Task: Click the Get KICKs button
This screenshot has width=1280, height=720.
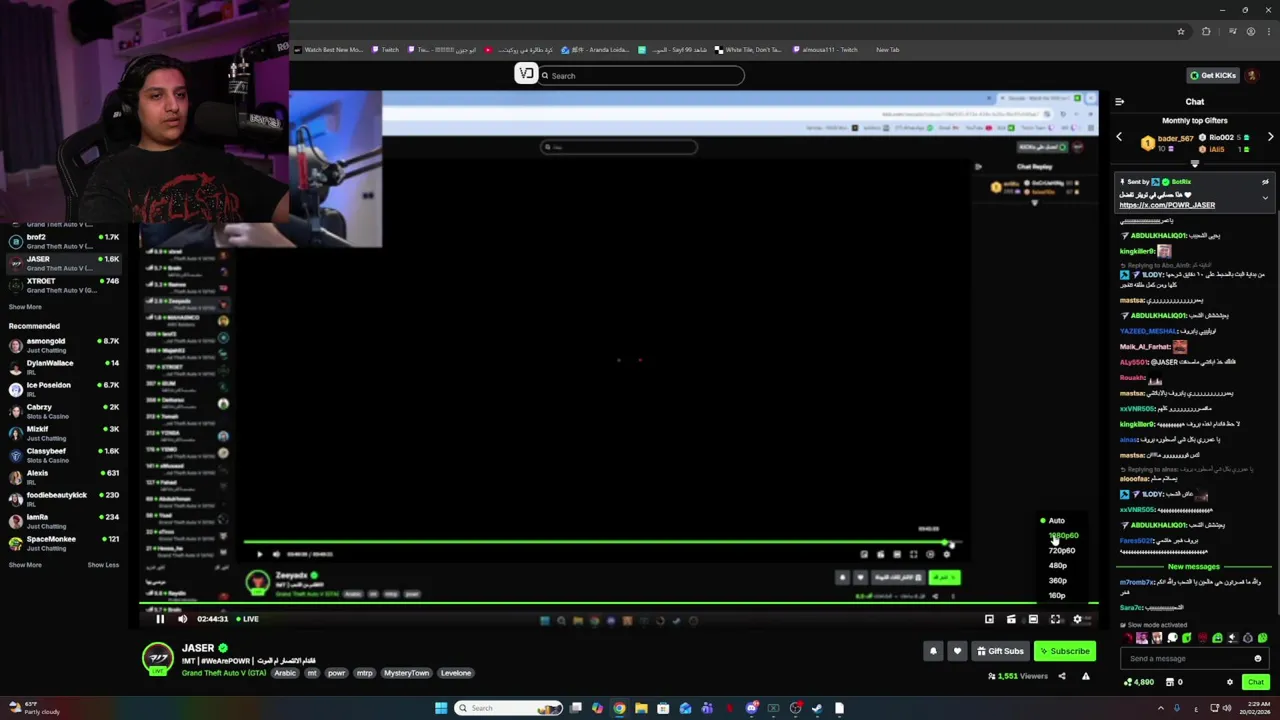Action: 1213,75
